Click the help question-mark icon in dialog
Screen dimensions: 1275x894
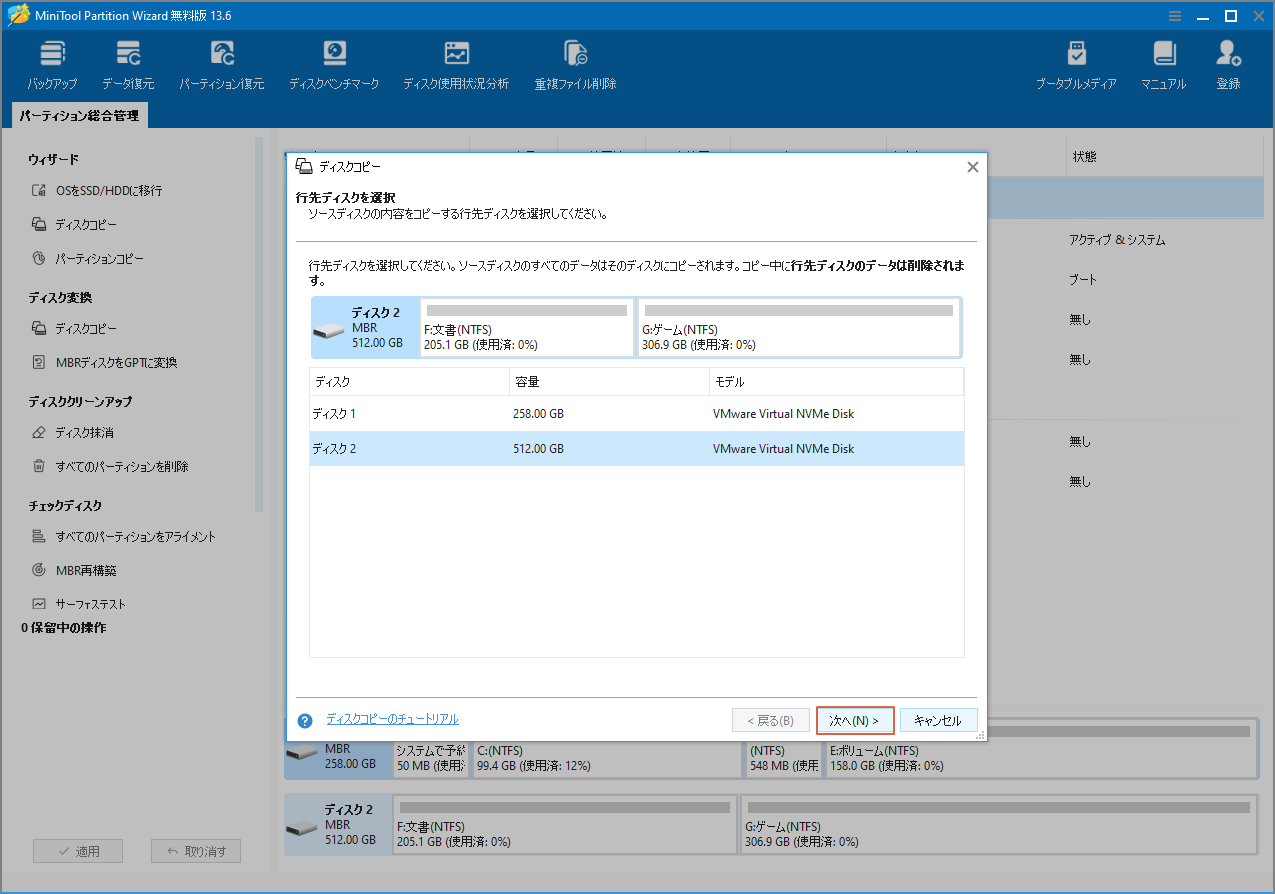tap(305, 720)
